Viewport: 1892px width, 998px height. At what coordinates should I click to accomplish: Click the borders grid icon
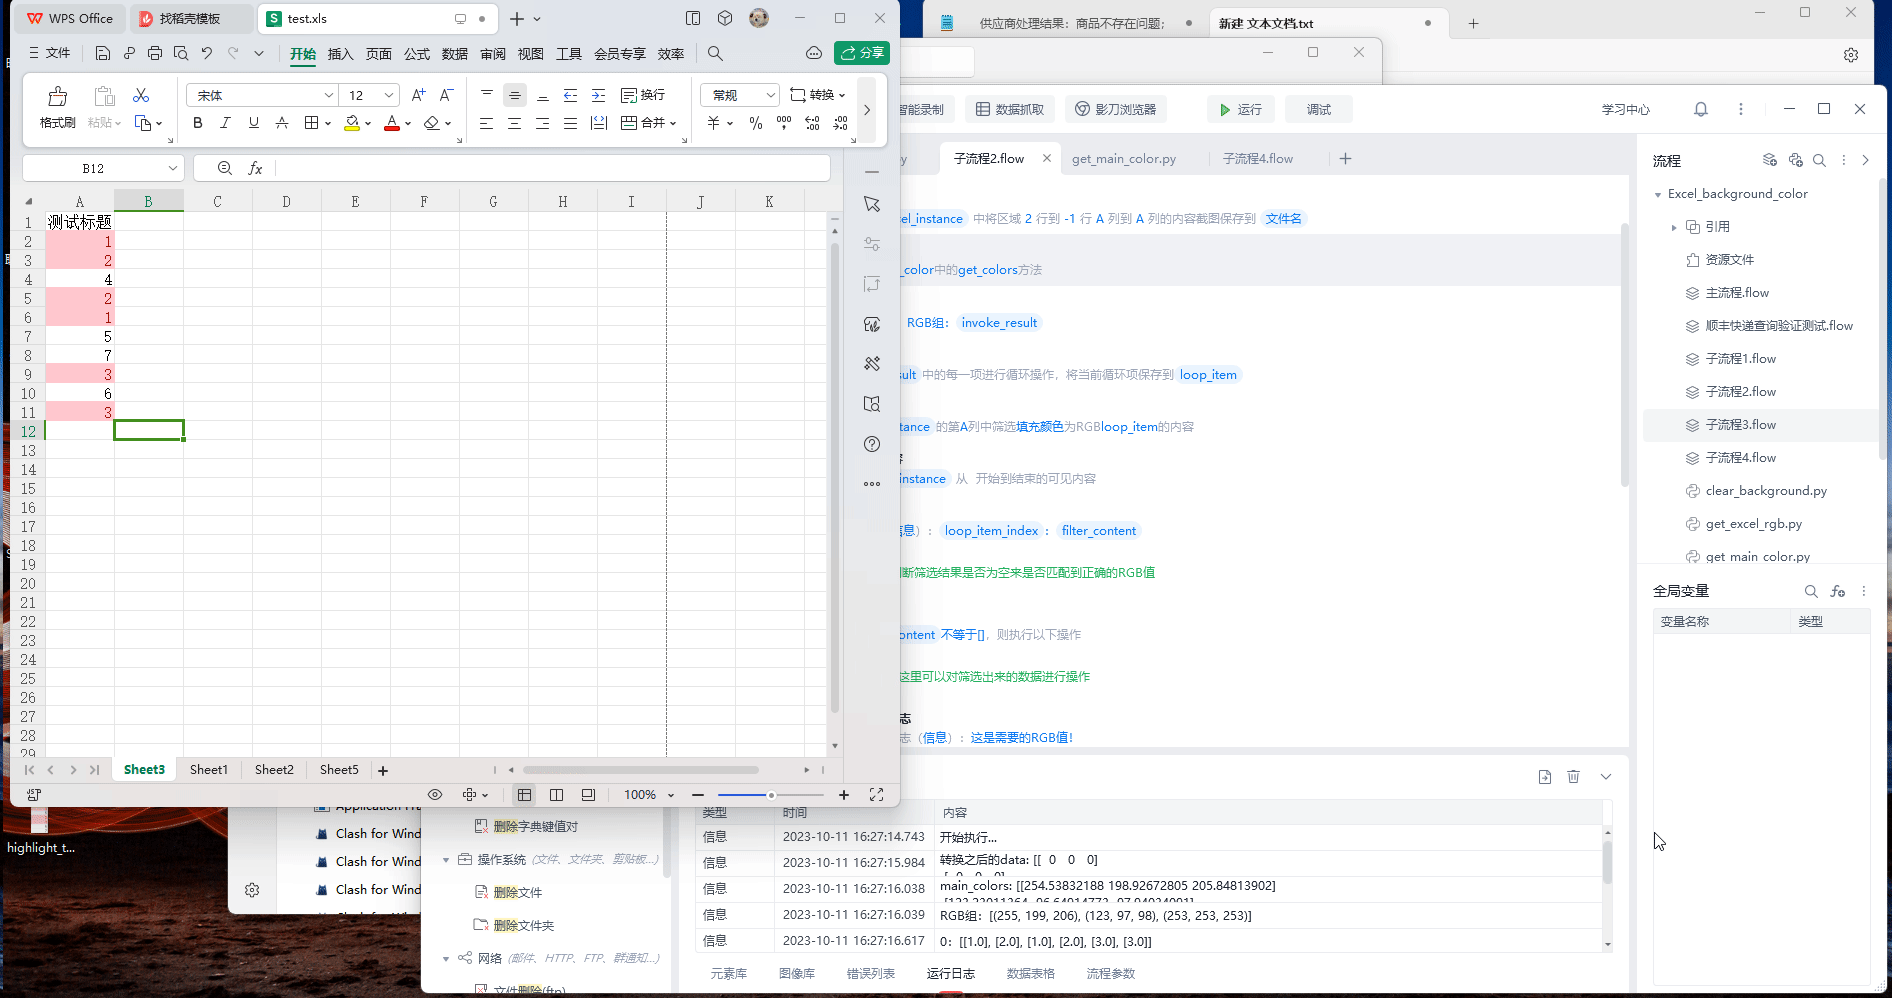[312, 123]
